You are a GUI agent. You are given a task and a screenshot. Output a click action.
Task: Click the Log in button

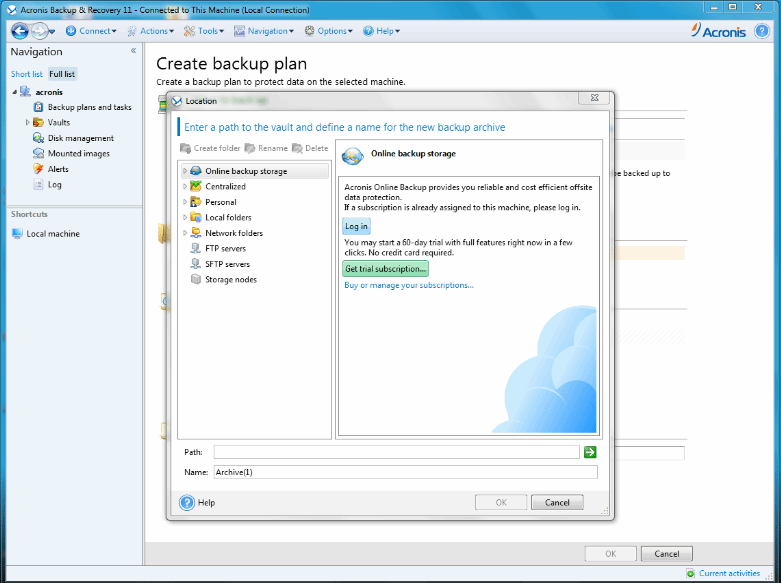[x=356, y=226]
